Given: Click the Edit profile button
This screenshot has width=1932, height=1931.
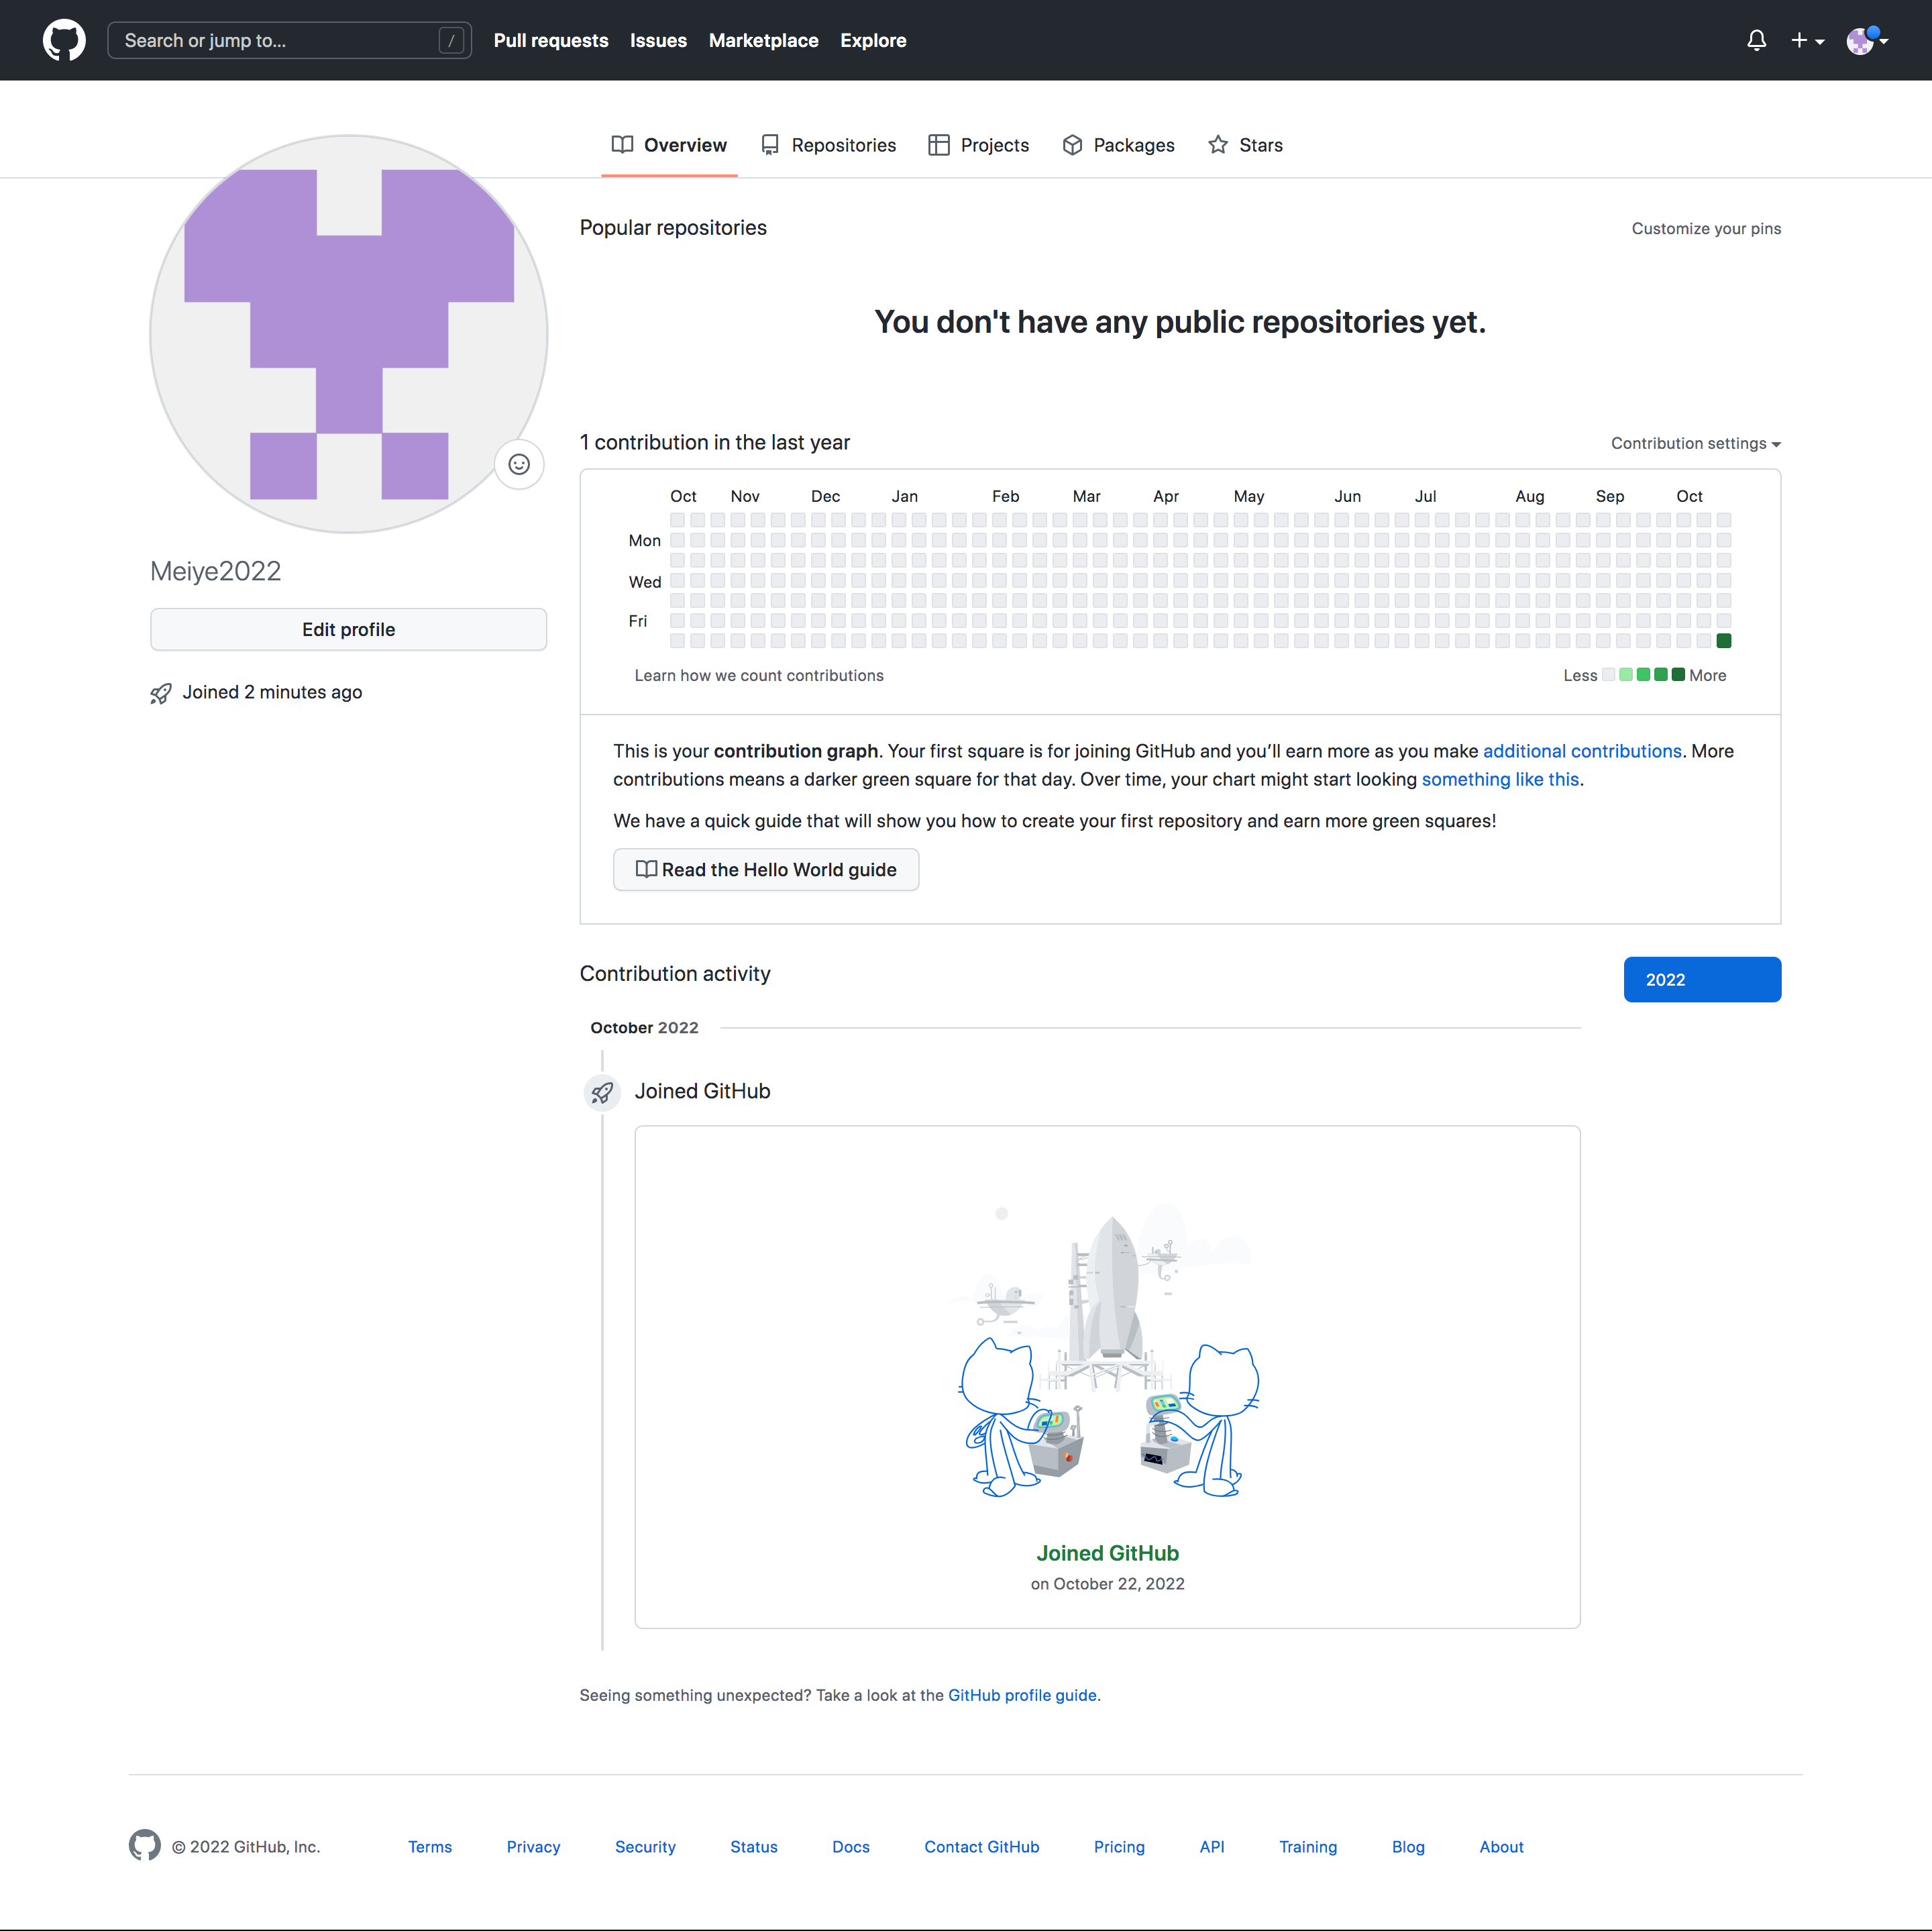Looking at the screenshot, I should click(x=349, y=629).
